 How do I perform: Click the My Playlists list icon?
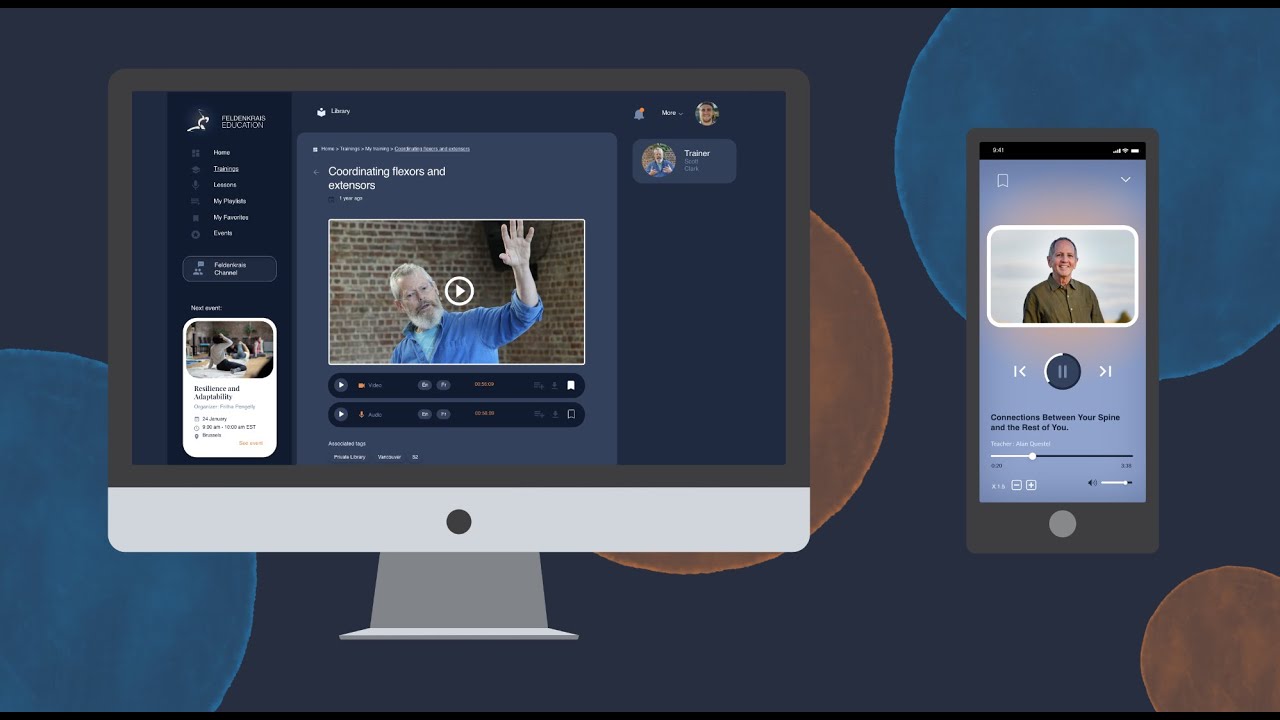(x=195, y=201)
